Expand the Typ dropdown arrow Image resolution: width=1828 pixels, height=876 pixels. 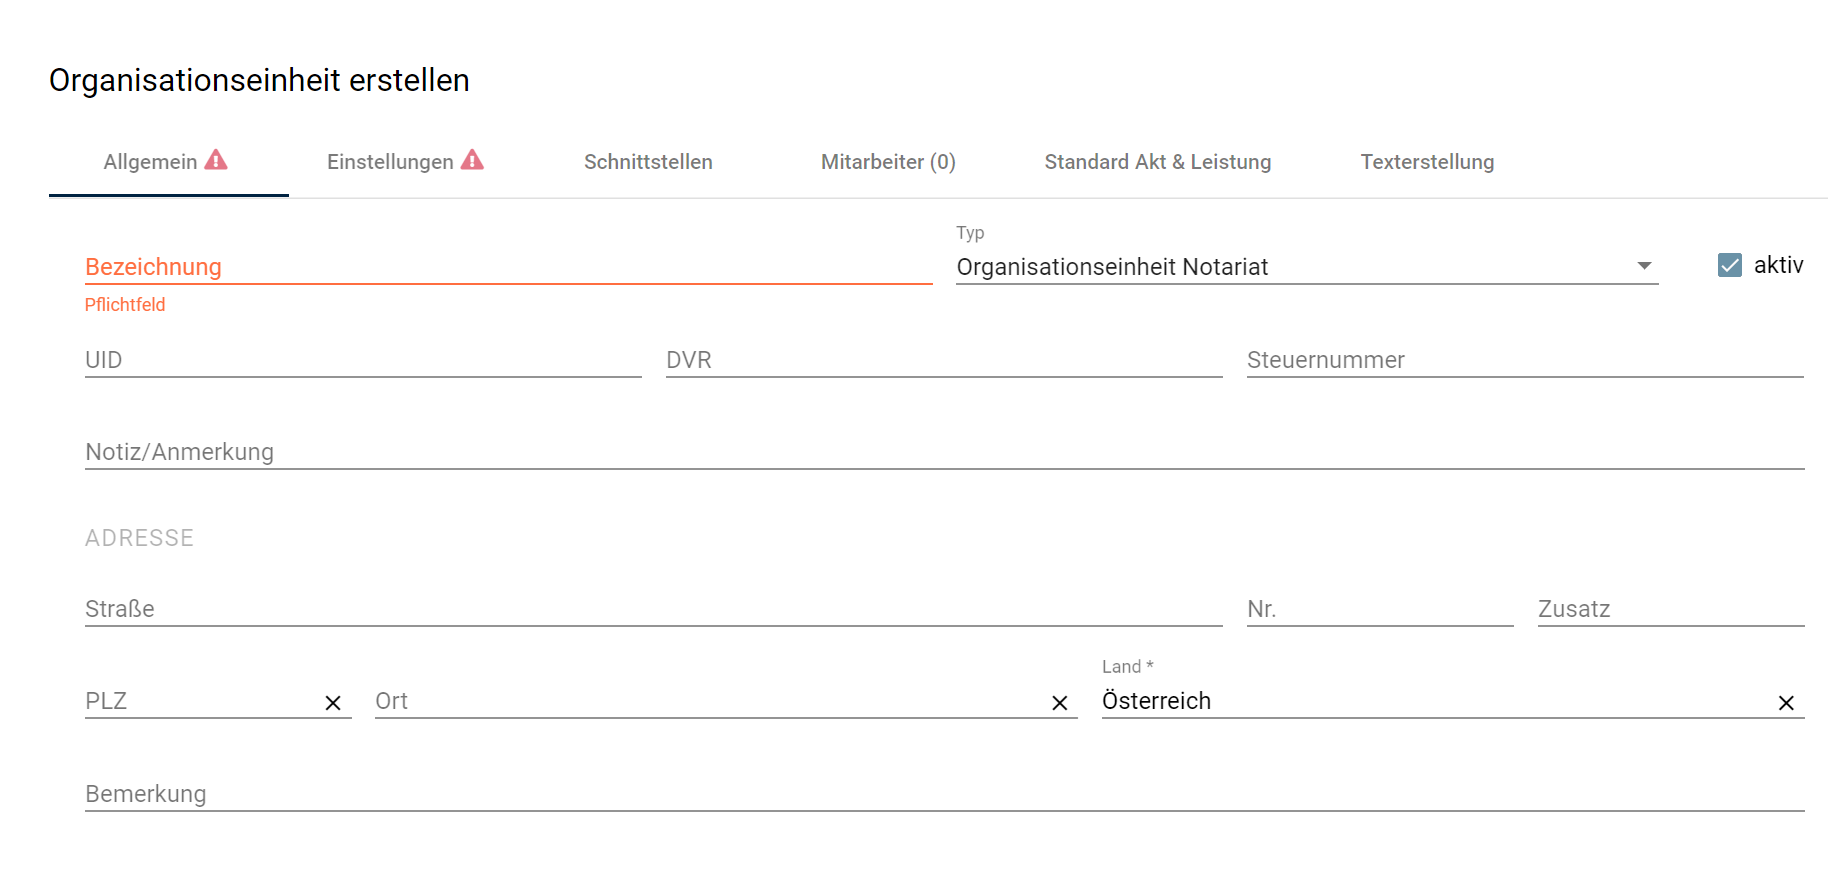coord(1644,266)
